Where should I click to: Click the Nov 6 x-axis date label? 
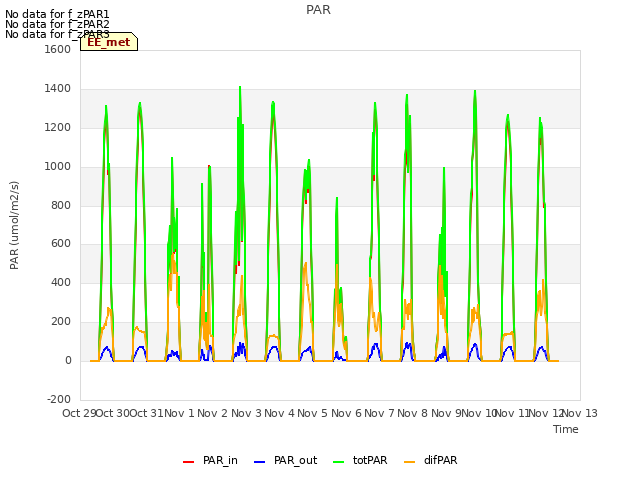pos(346,413)
